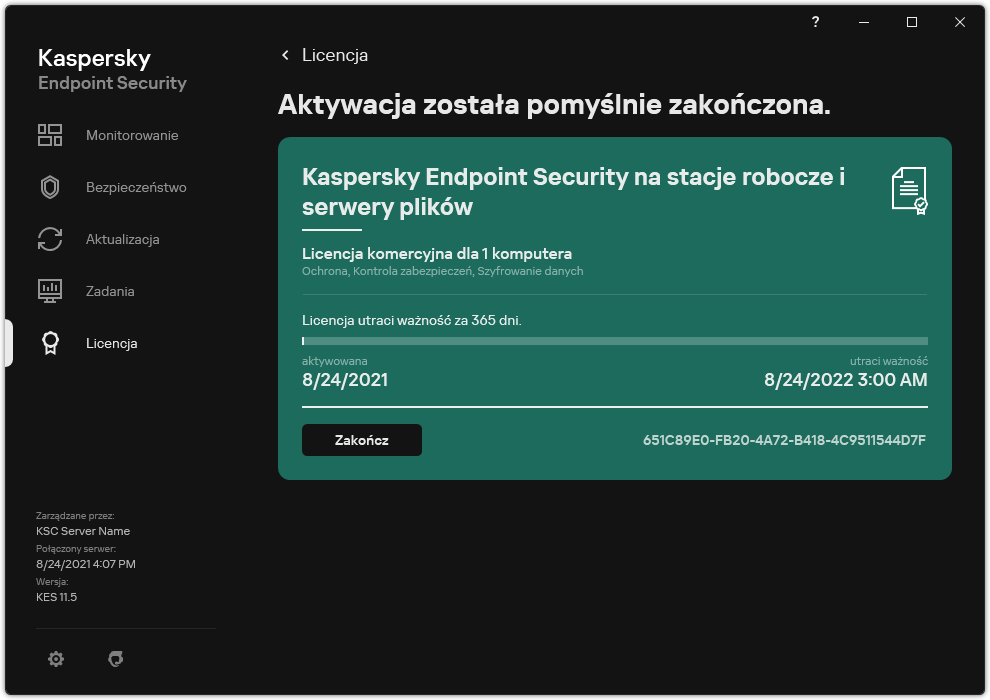Screen dimensions: 990x700
Task: Open help using the question mark icon
Action: pos(814,22)
